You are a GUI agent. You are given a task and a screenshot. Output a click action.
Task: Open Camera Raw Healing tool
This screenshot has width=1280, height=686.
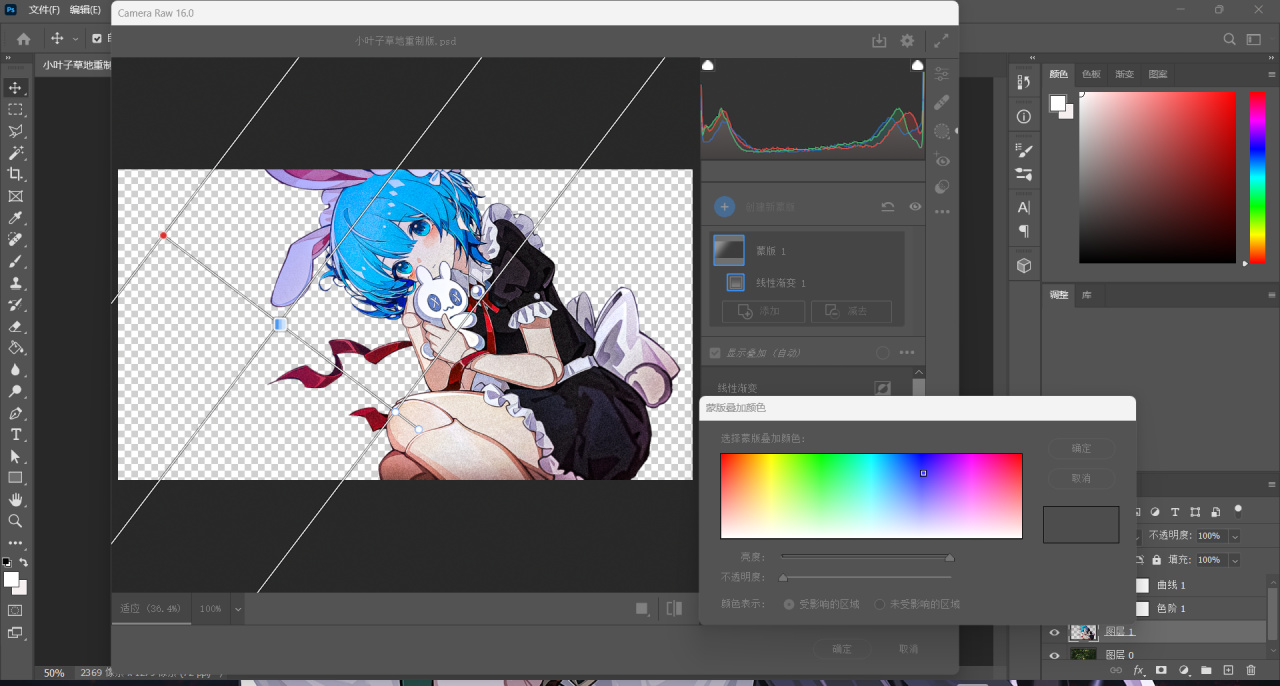pyautogui.click(x=941, y=102)
